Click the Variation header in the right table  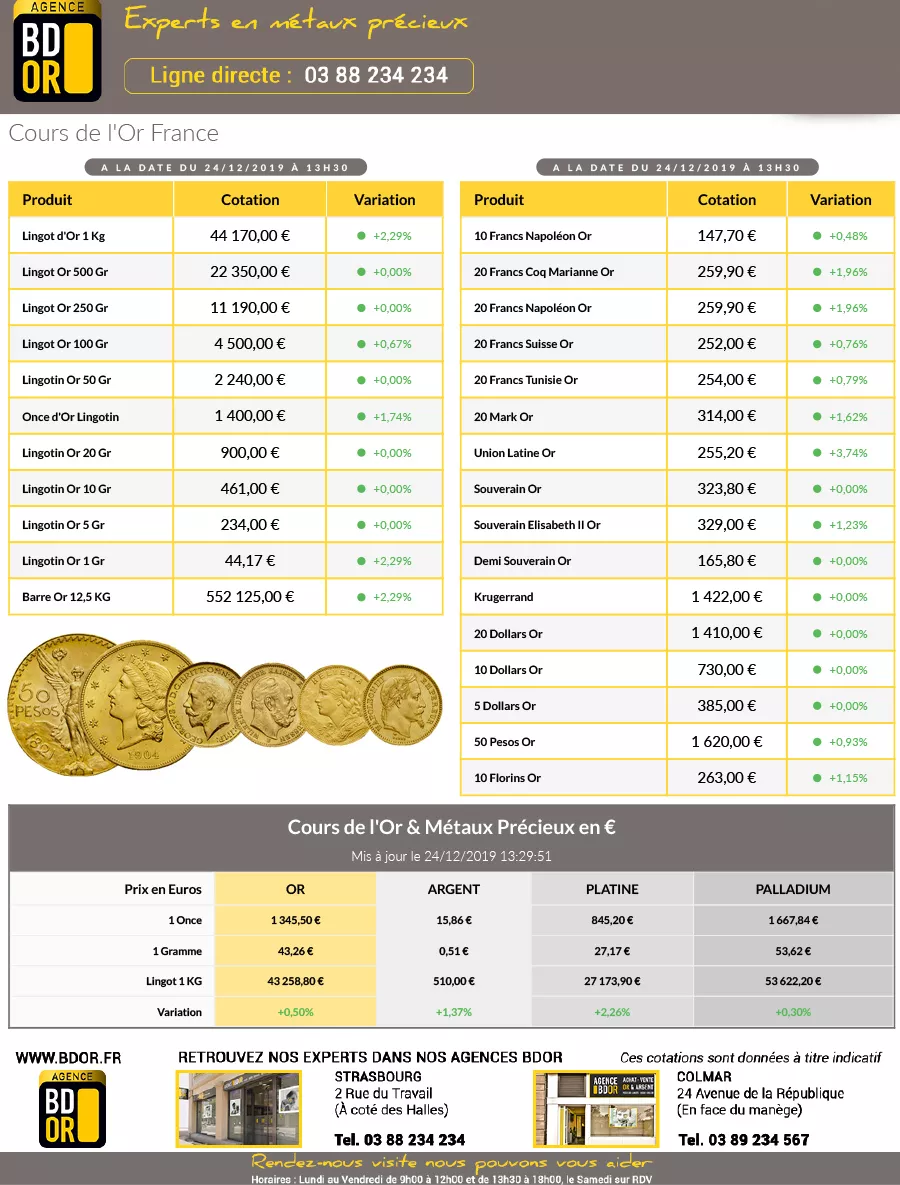coord(840,200)
